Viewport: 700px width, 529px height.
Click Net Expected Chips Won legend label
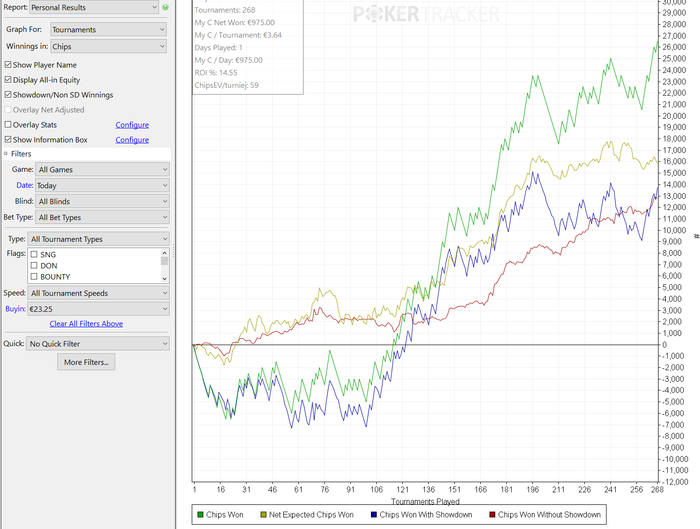(311, 515)
